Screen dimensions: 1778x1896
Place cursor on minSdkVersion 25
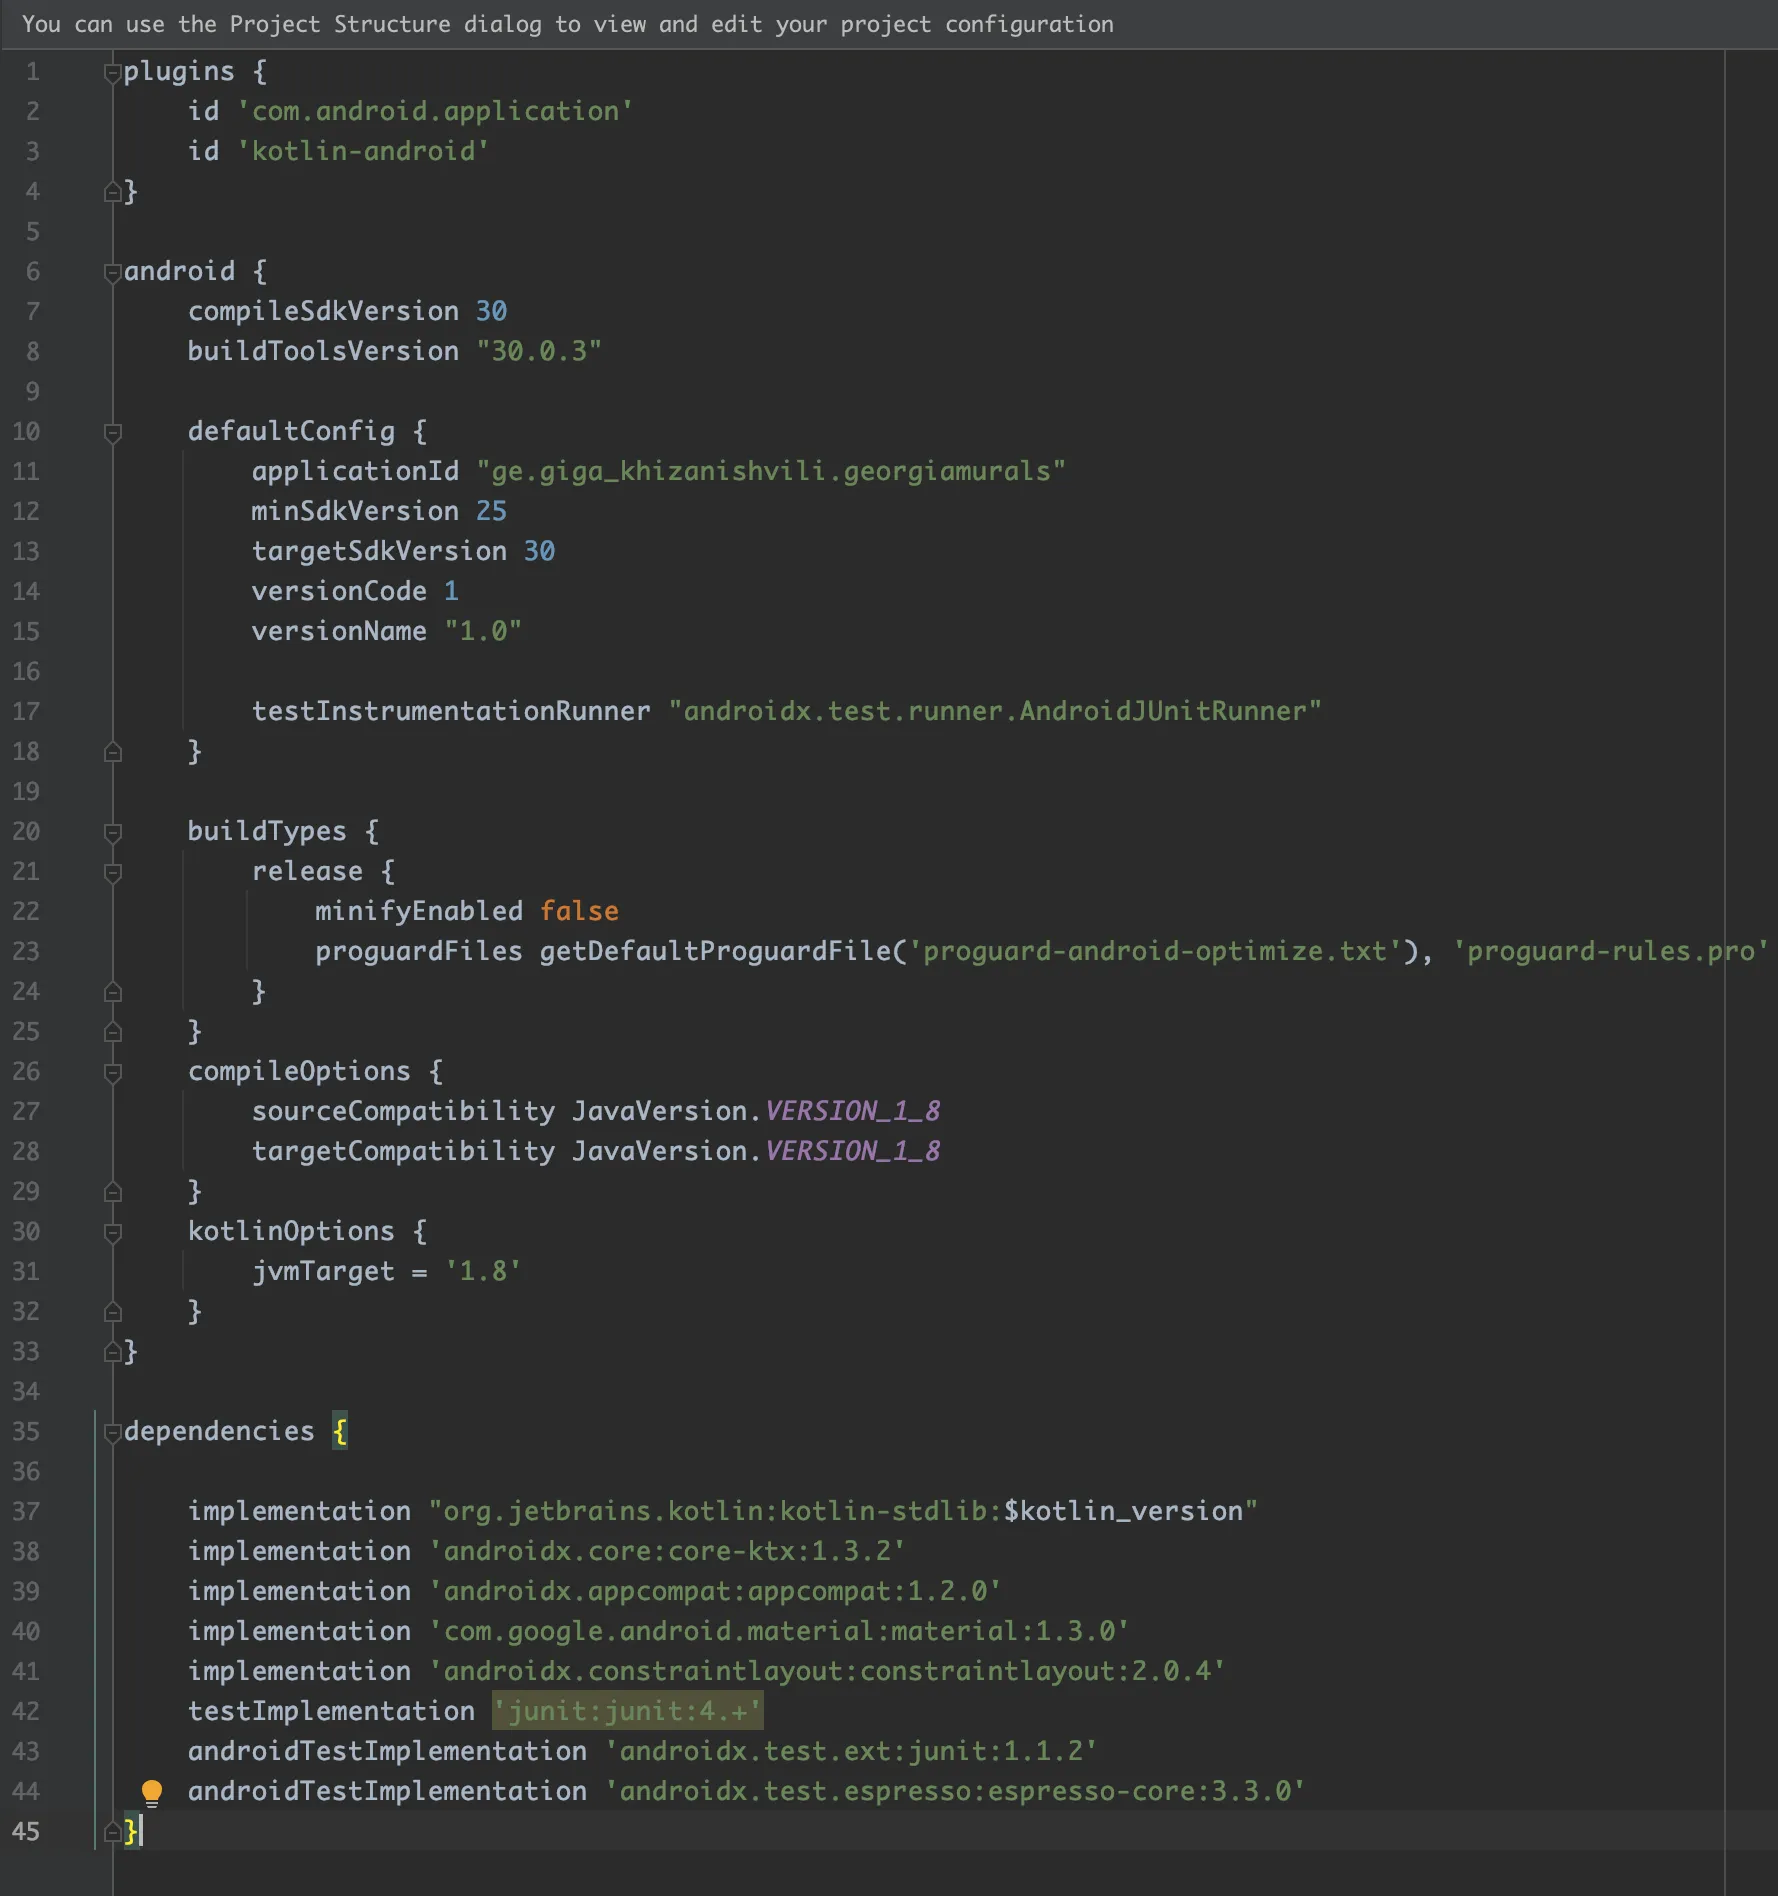[379, 511]
